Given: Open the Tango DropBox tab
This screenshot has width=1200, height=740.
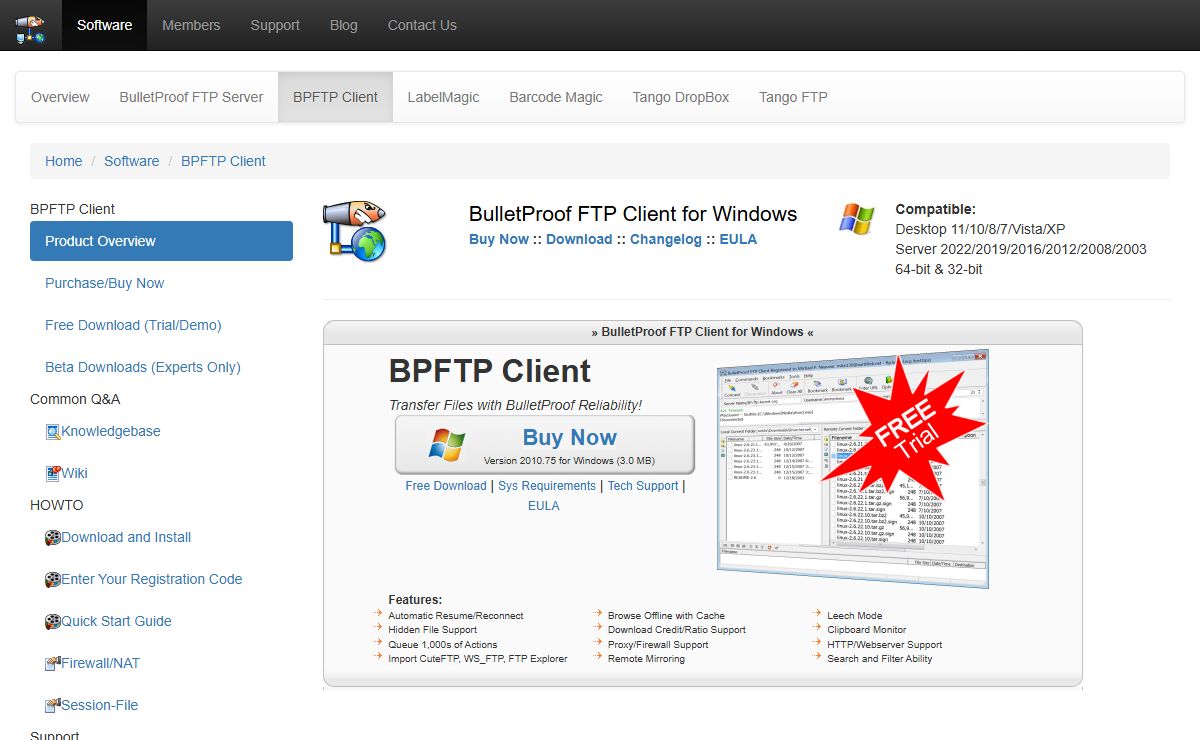Looking at the screenshot, I should 681,97.
